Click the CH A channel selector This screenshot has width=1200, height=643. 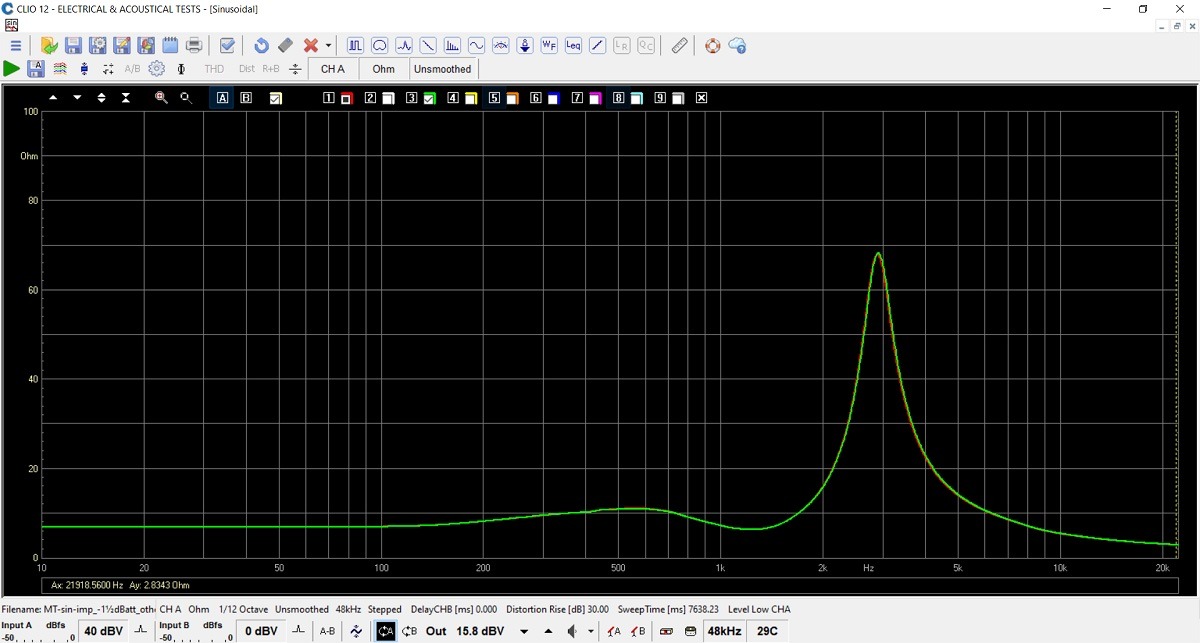(x=333, y=69)
